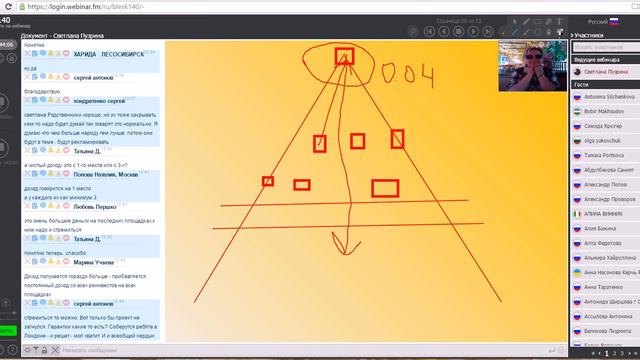Open chat user Попова Наталия, Москва
The image size is (640, 360).
[x=106, y=174]
